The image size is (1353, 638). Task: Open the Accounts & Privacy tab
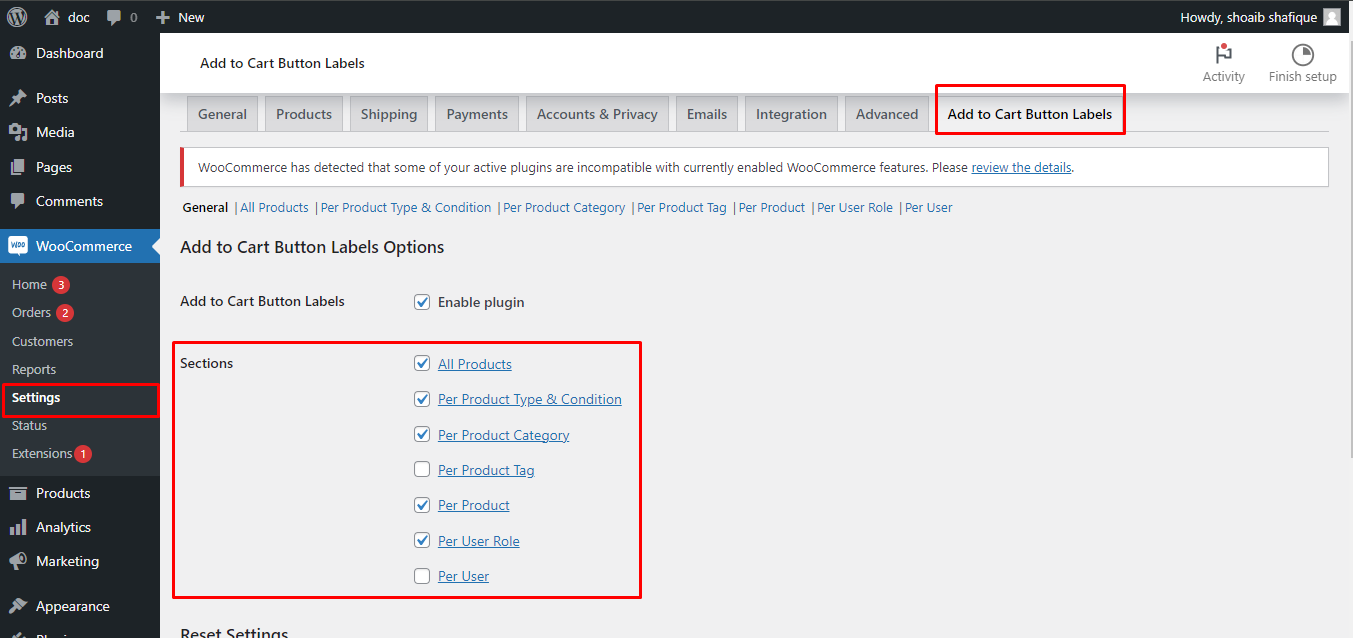click(597, 114)
